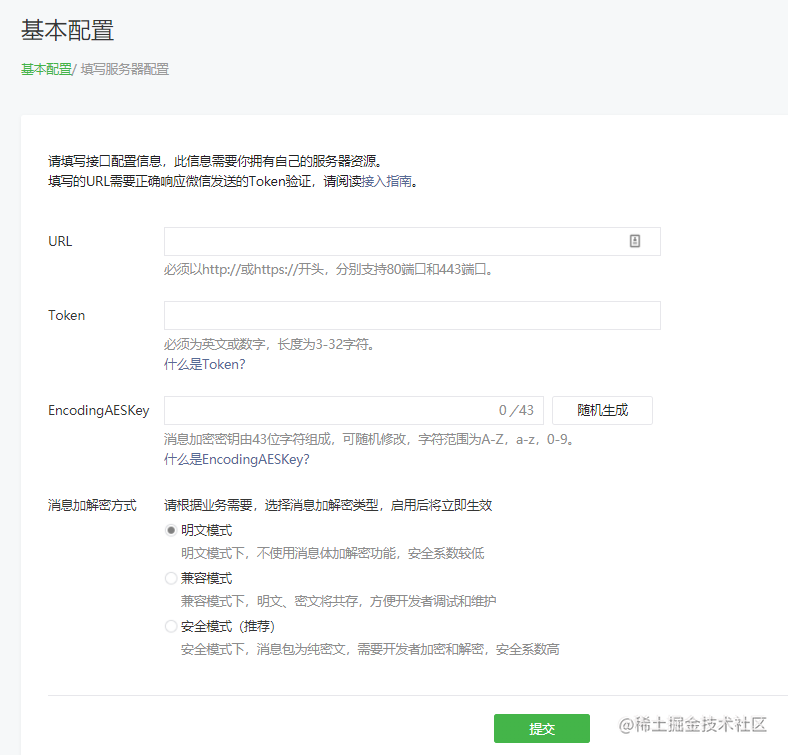This screenshot has height=755, width=788.
Task: Click the URL input field
Action: click(x=412, y=241)
